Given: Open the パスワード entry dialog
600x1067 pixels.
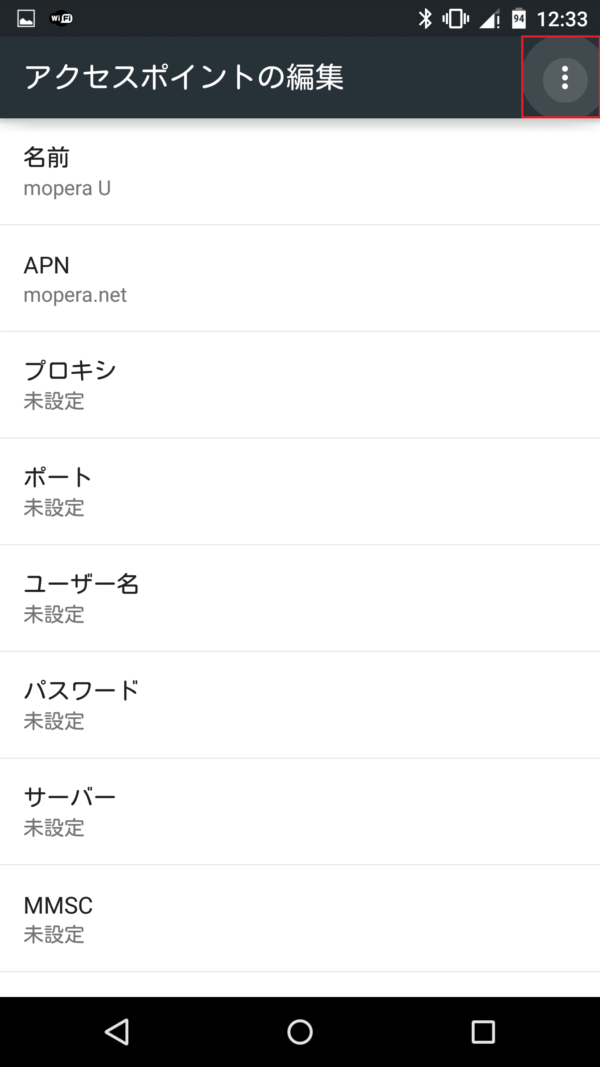Looking at the screenshot, I should 300,705.
